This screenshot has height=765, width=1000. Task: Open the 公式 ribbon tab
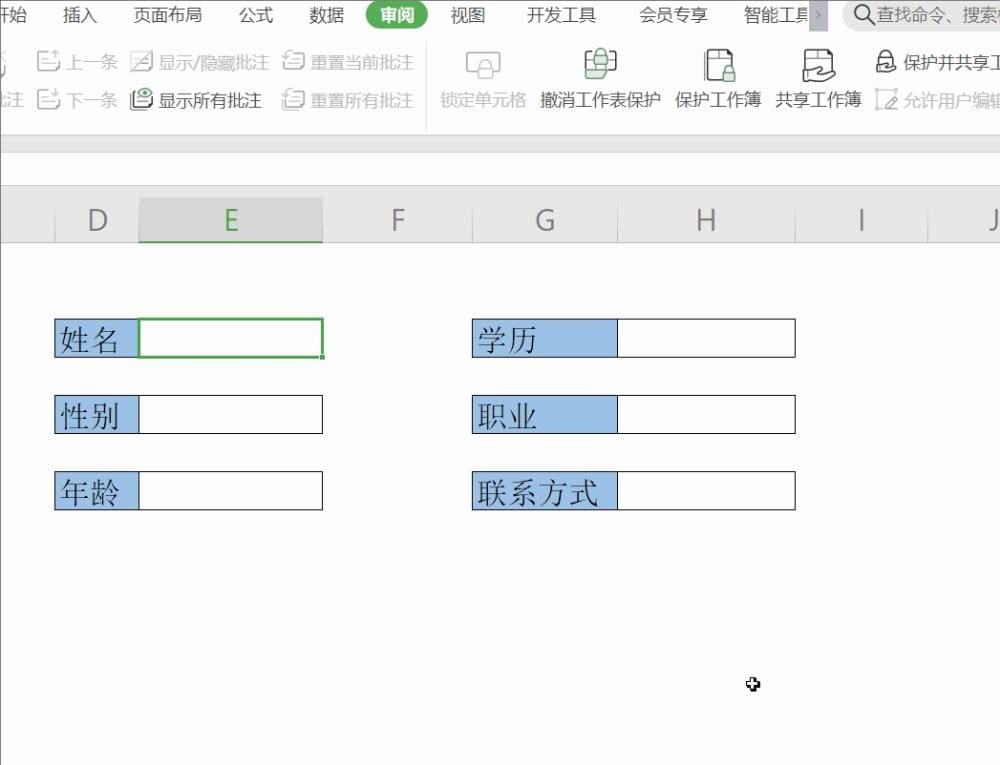tap(255, 15)
